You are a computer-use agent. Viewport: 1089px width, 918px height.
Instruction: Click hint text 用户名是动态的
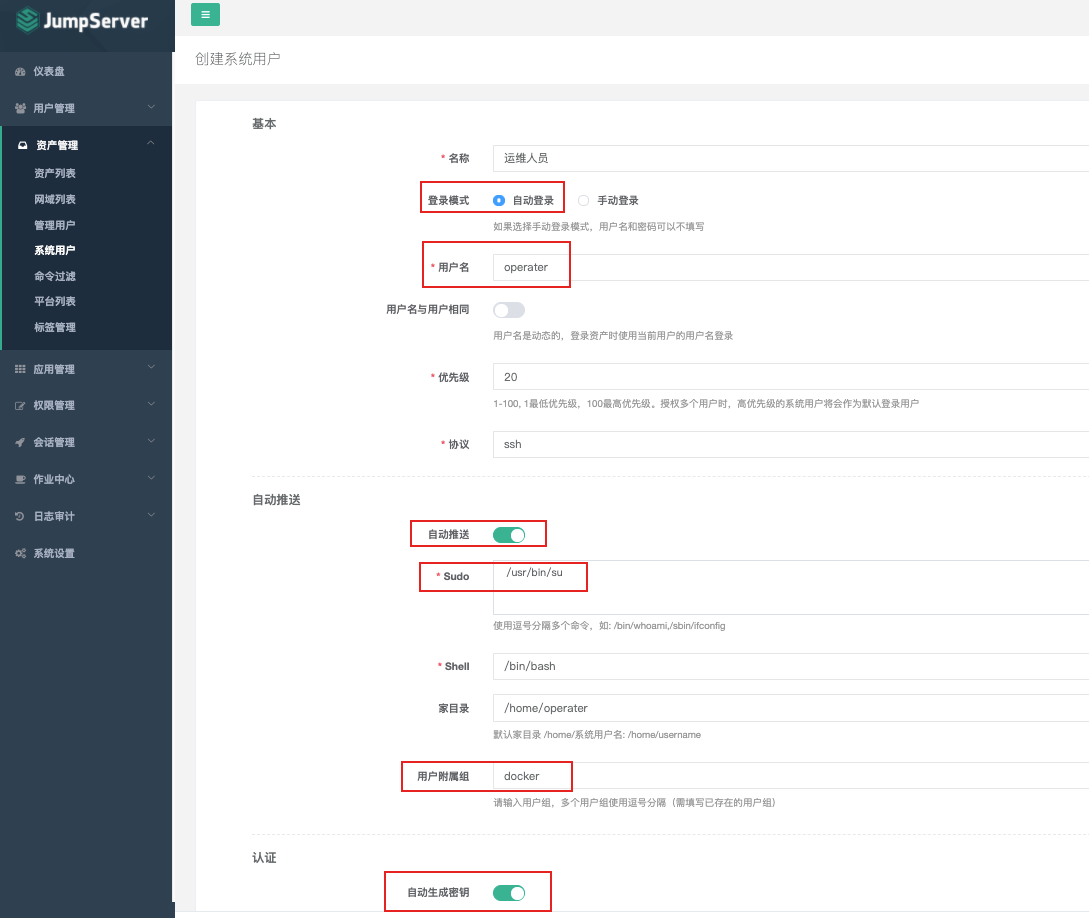pyautogui.click(x=613, y=335)
